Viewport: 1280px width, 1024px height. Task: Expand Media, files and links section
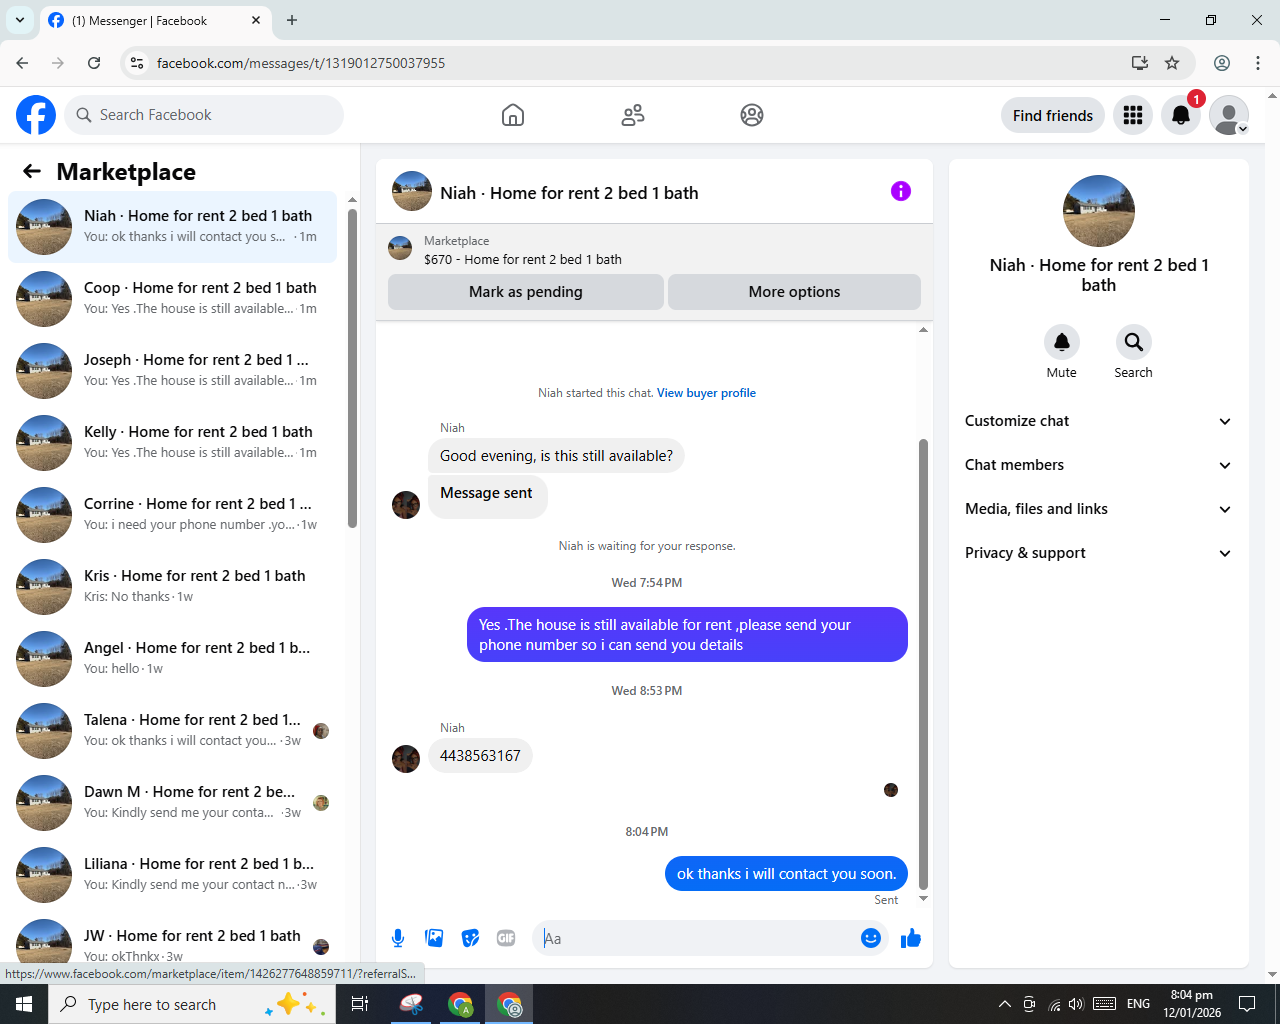point(1098,509)
